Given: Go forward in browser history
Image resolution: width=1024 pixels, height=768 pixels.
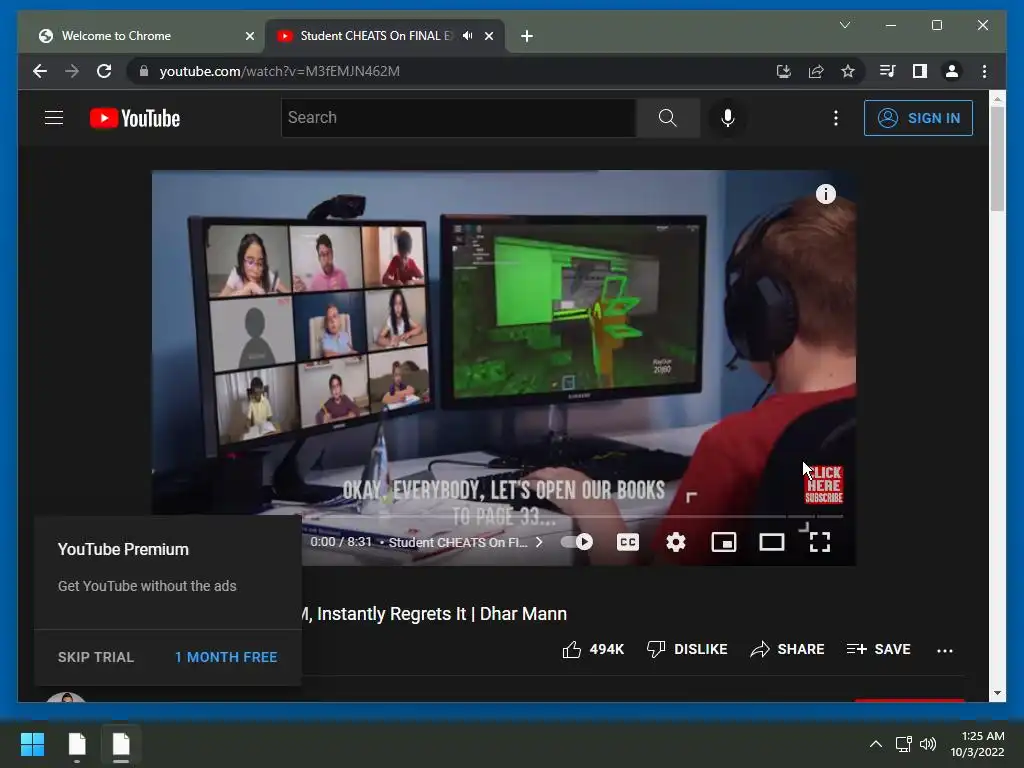Looking at the screenshot, I should pos(72,71).
